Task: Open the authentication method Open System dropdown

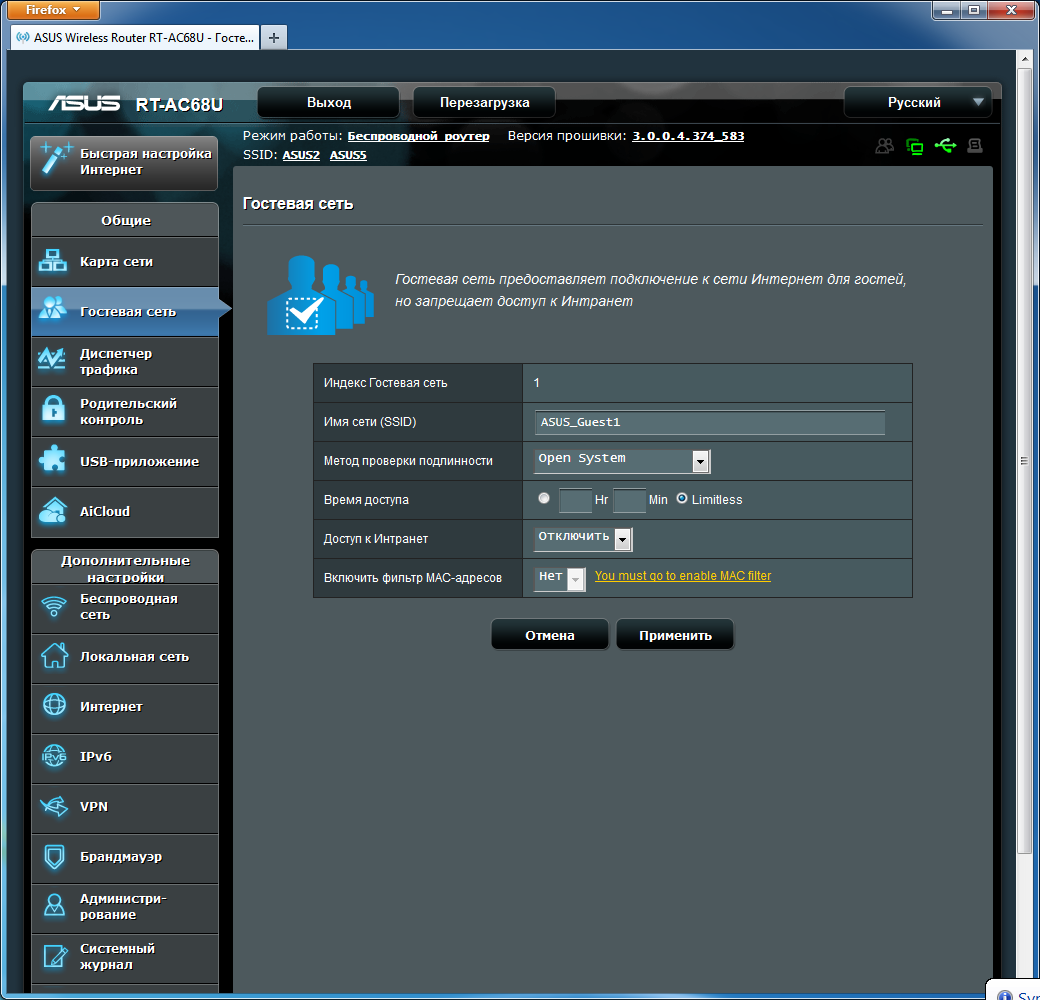Action: tap(622, 460)
